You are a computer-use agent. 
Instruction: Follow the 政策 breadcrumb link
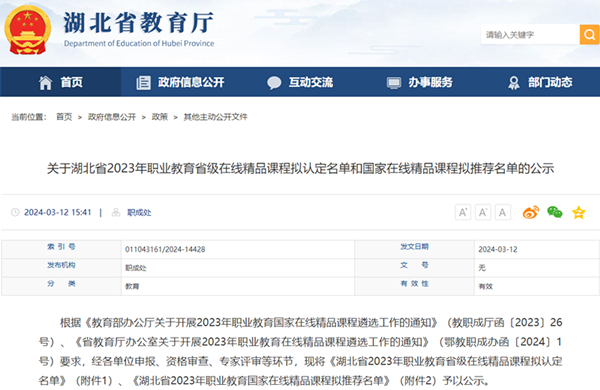[x=160, y=117]
